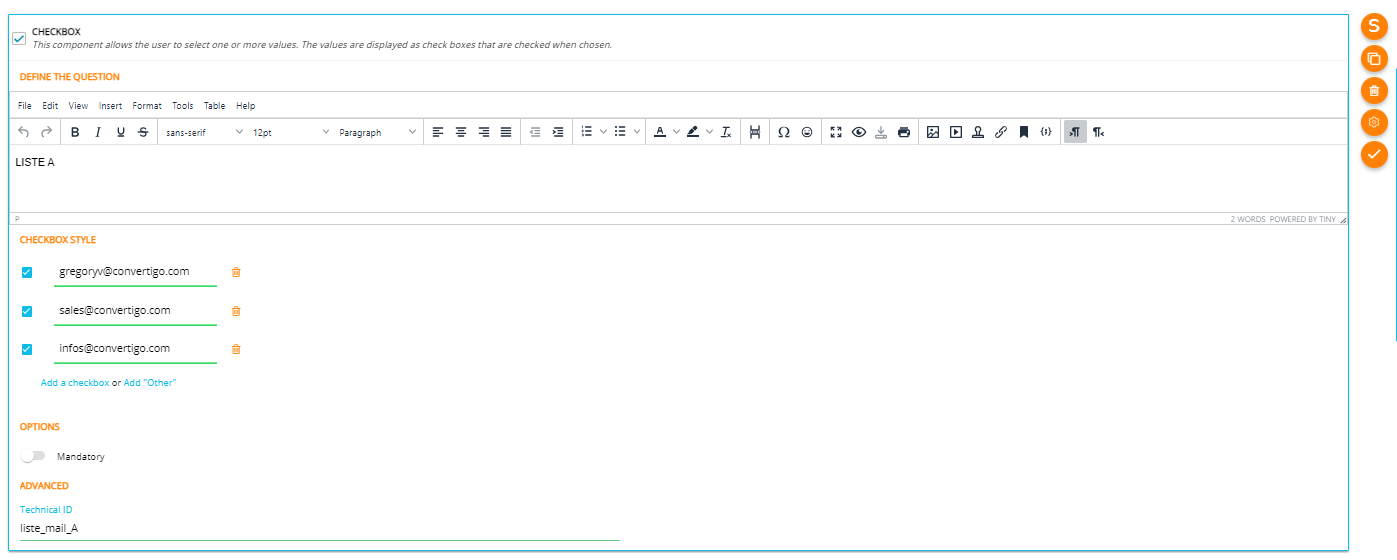
Task: Open the emoji picker in toolbar
Action: (x=807, y=132)
